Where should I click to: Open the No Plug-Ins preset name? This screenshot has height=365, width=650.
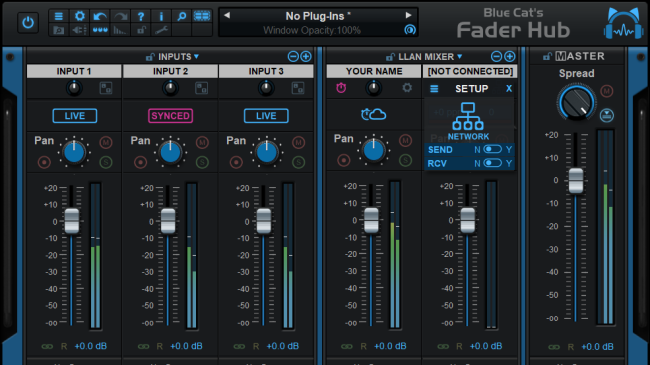coord(318,16)
